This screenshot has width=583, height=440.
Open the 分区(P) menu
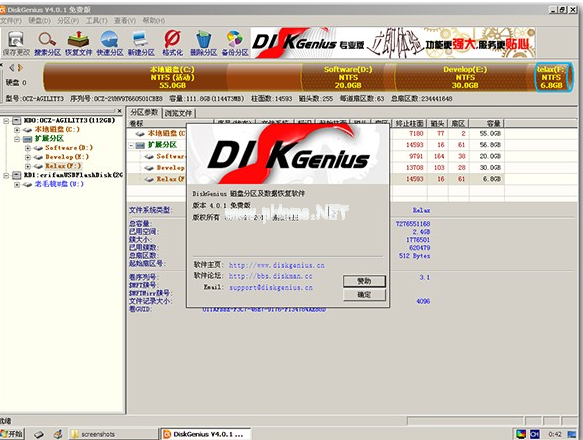[x=68, y=20]
